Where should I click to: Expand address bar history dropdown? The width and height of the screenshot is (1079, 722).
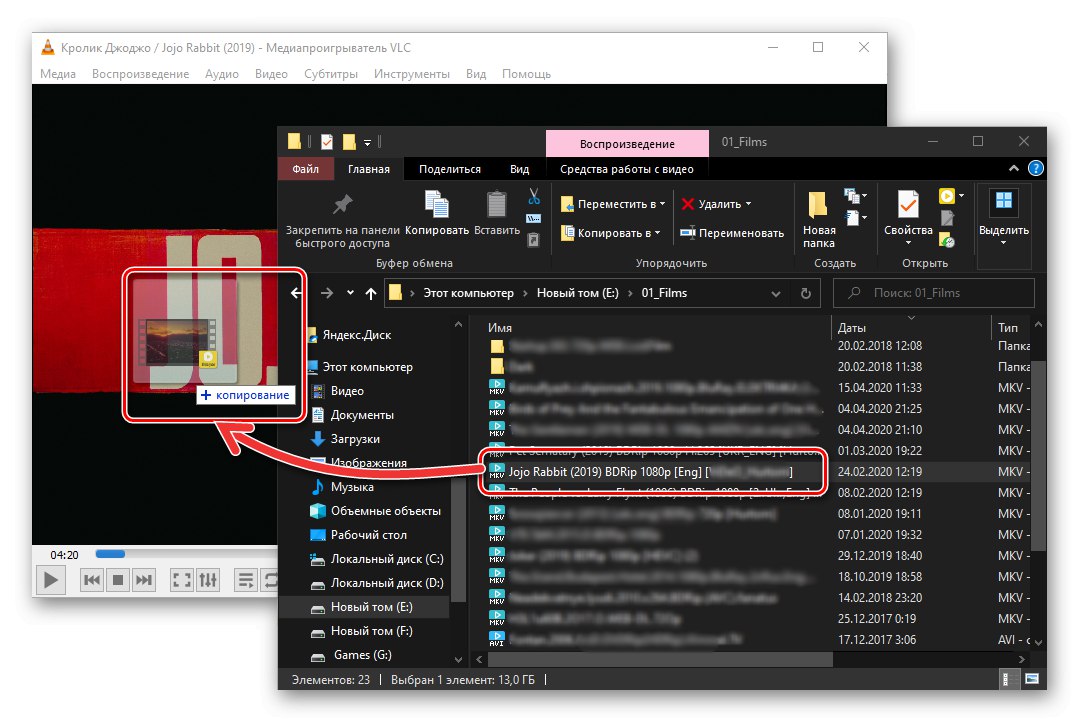776,294
